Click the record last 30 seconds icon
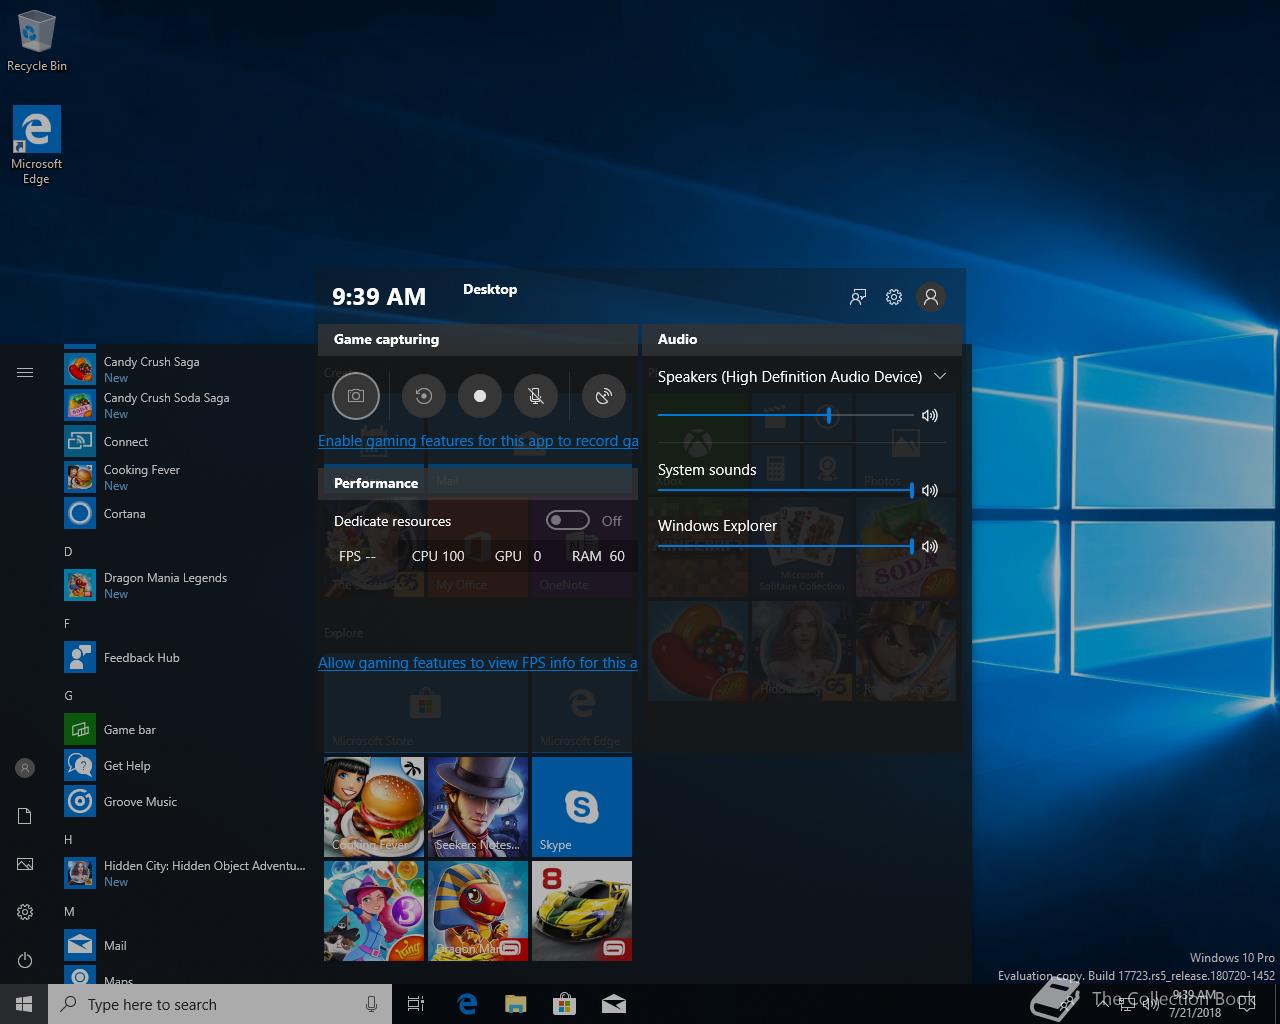This screenshot has height=1024, width=1280. [424, 396]
